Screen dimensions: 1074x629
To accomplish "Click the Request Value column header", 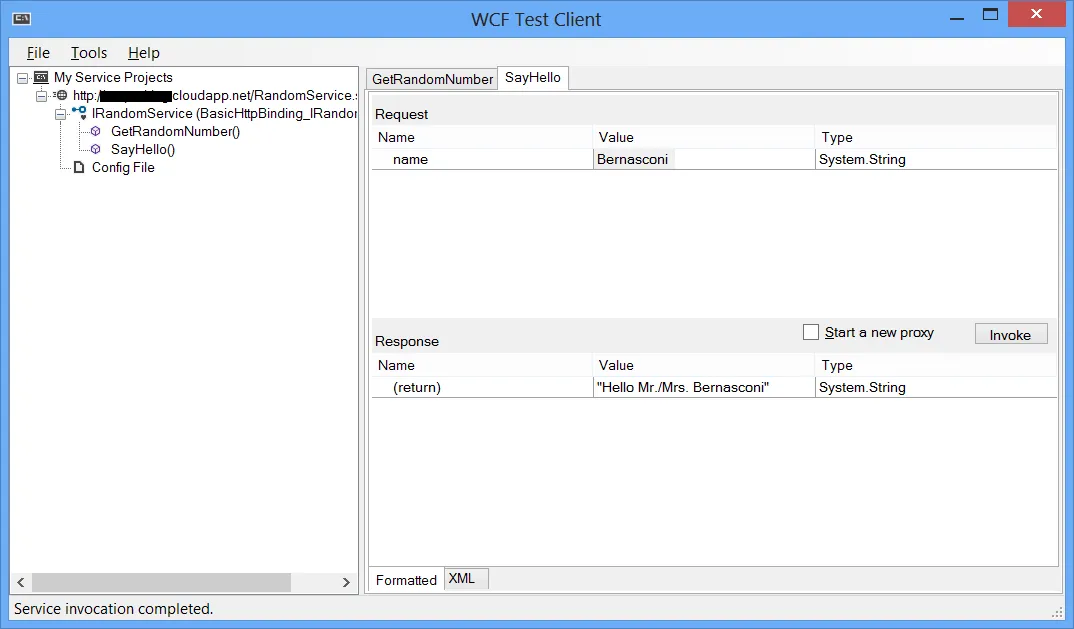I will coord(703,137).
